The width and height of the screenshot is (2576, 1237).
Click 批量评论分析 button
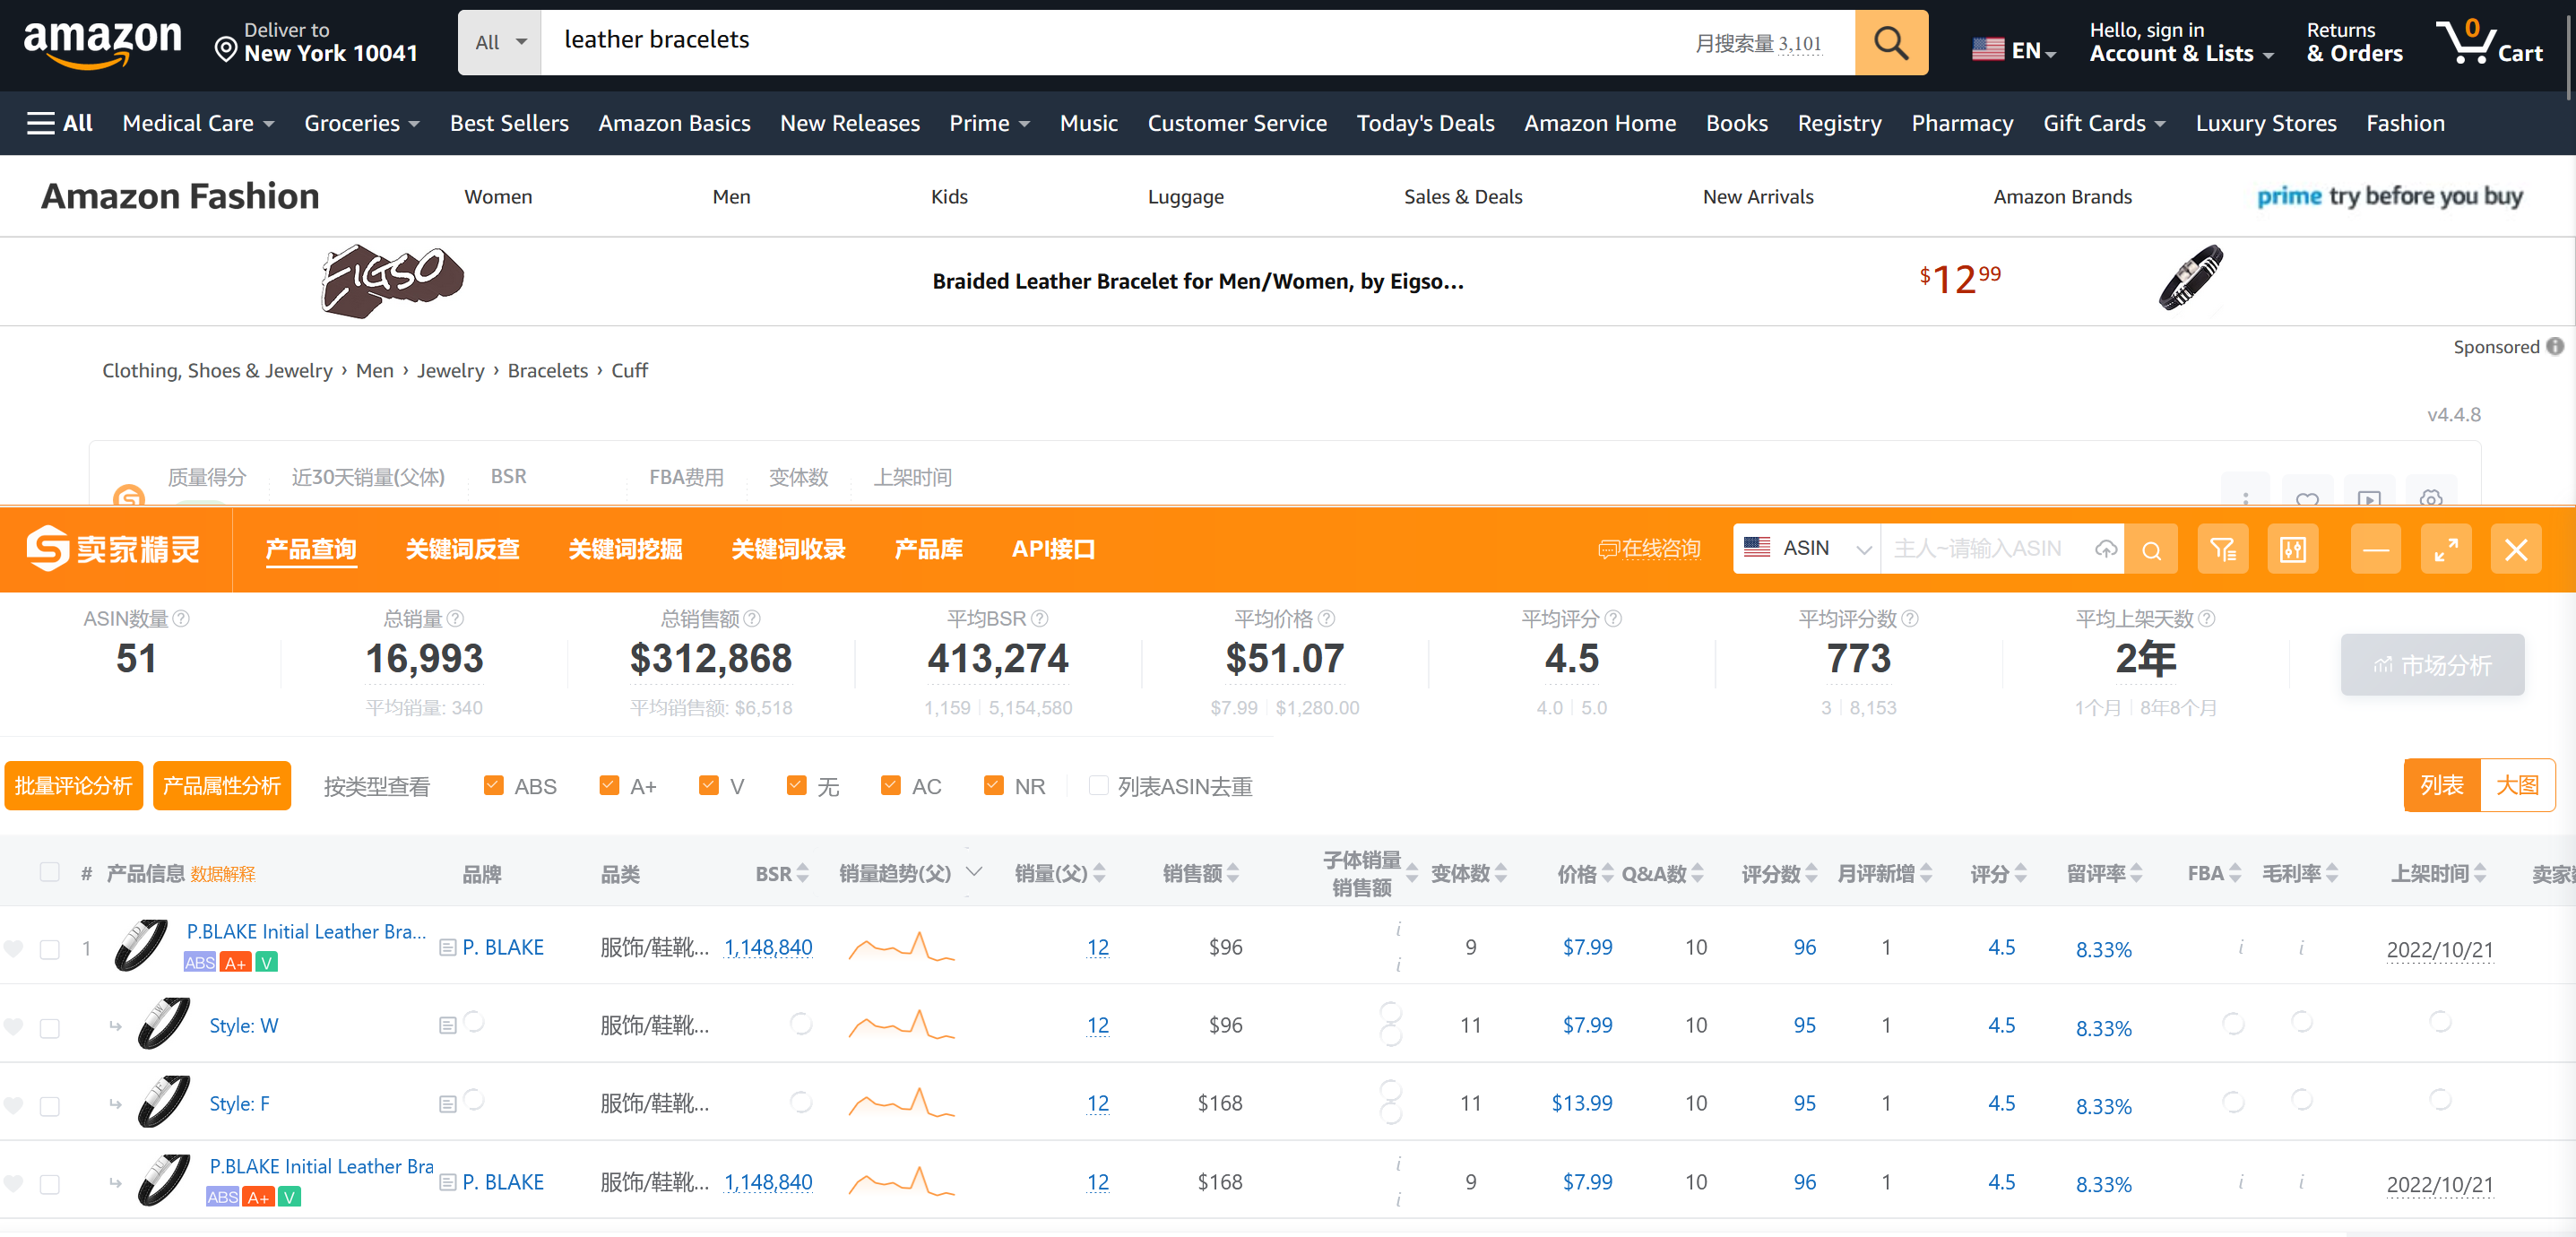coord(74,785)
